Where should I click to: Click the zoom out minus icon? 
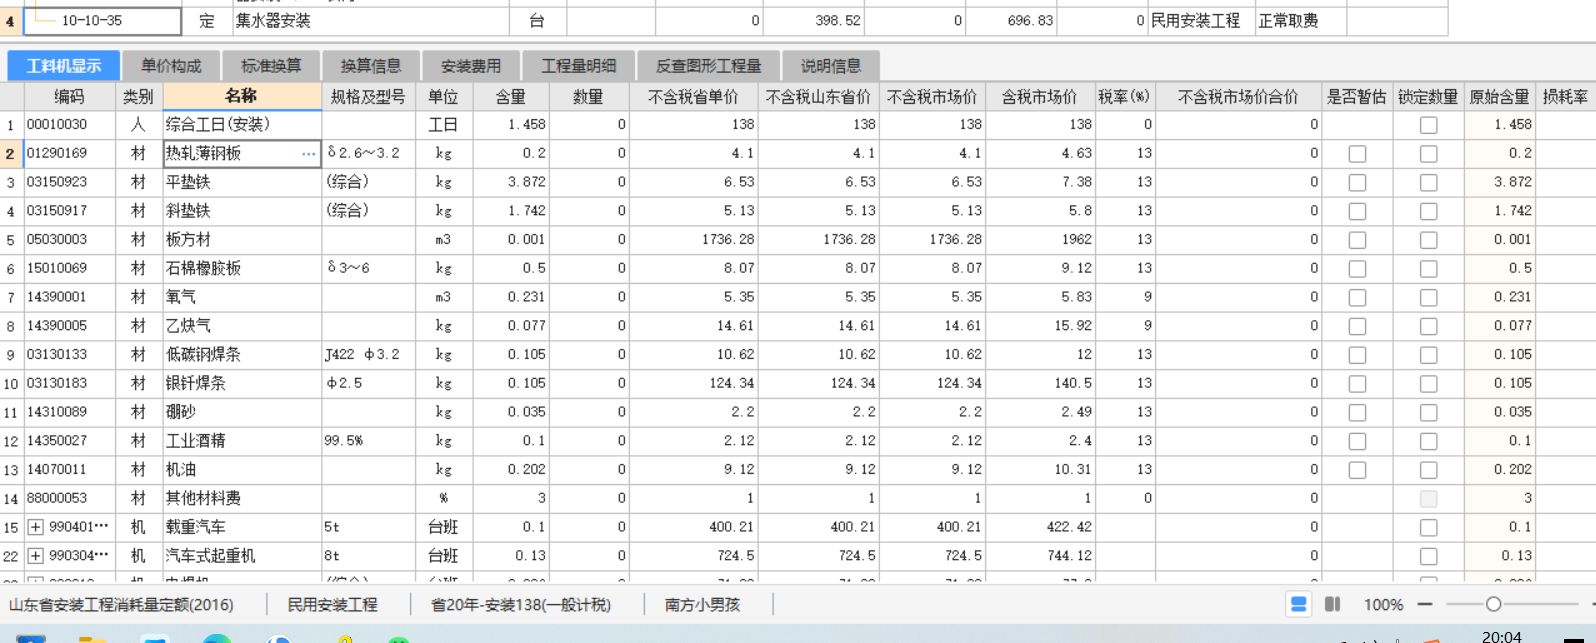pyautogui.click(x=1425, y=604)
